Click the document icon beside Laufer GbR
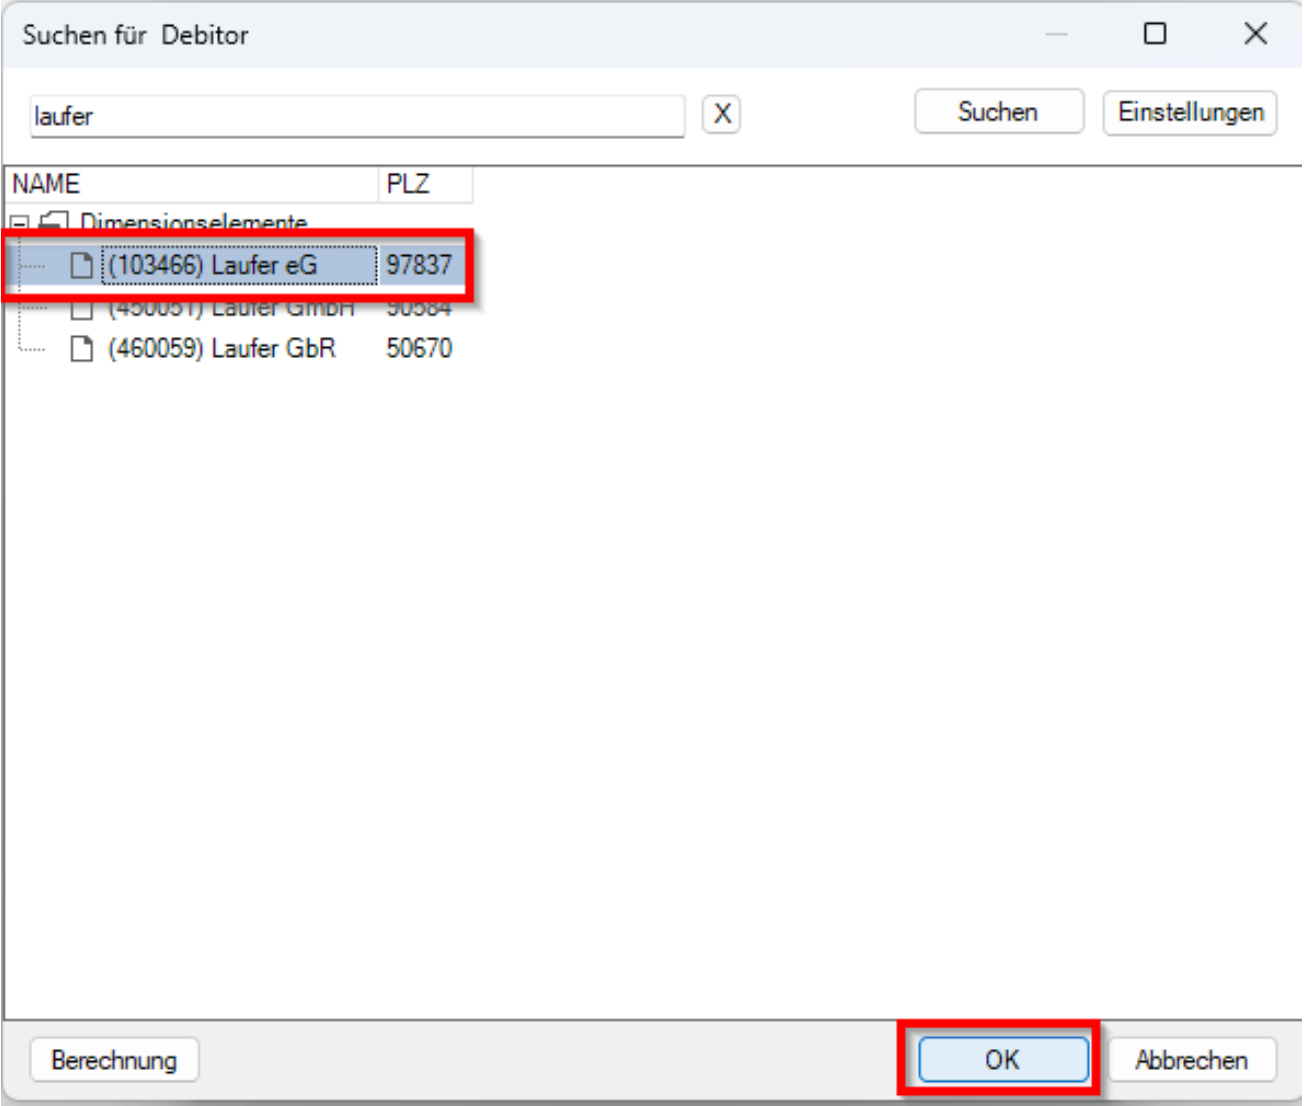Viewport: 1304px width, 1106px height. coord(81,348)
